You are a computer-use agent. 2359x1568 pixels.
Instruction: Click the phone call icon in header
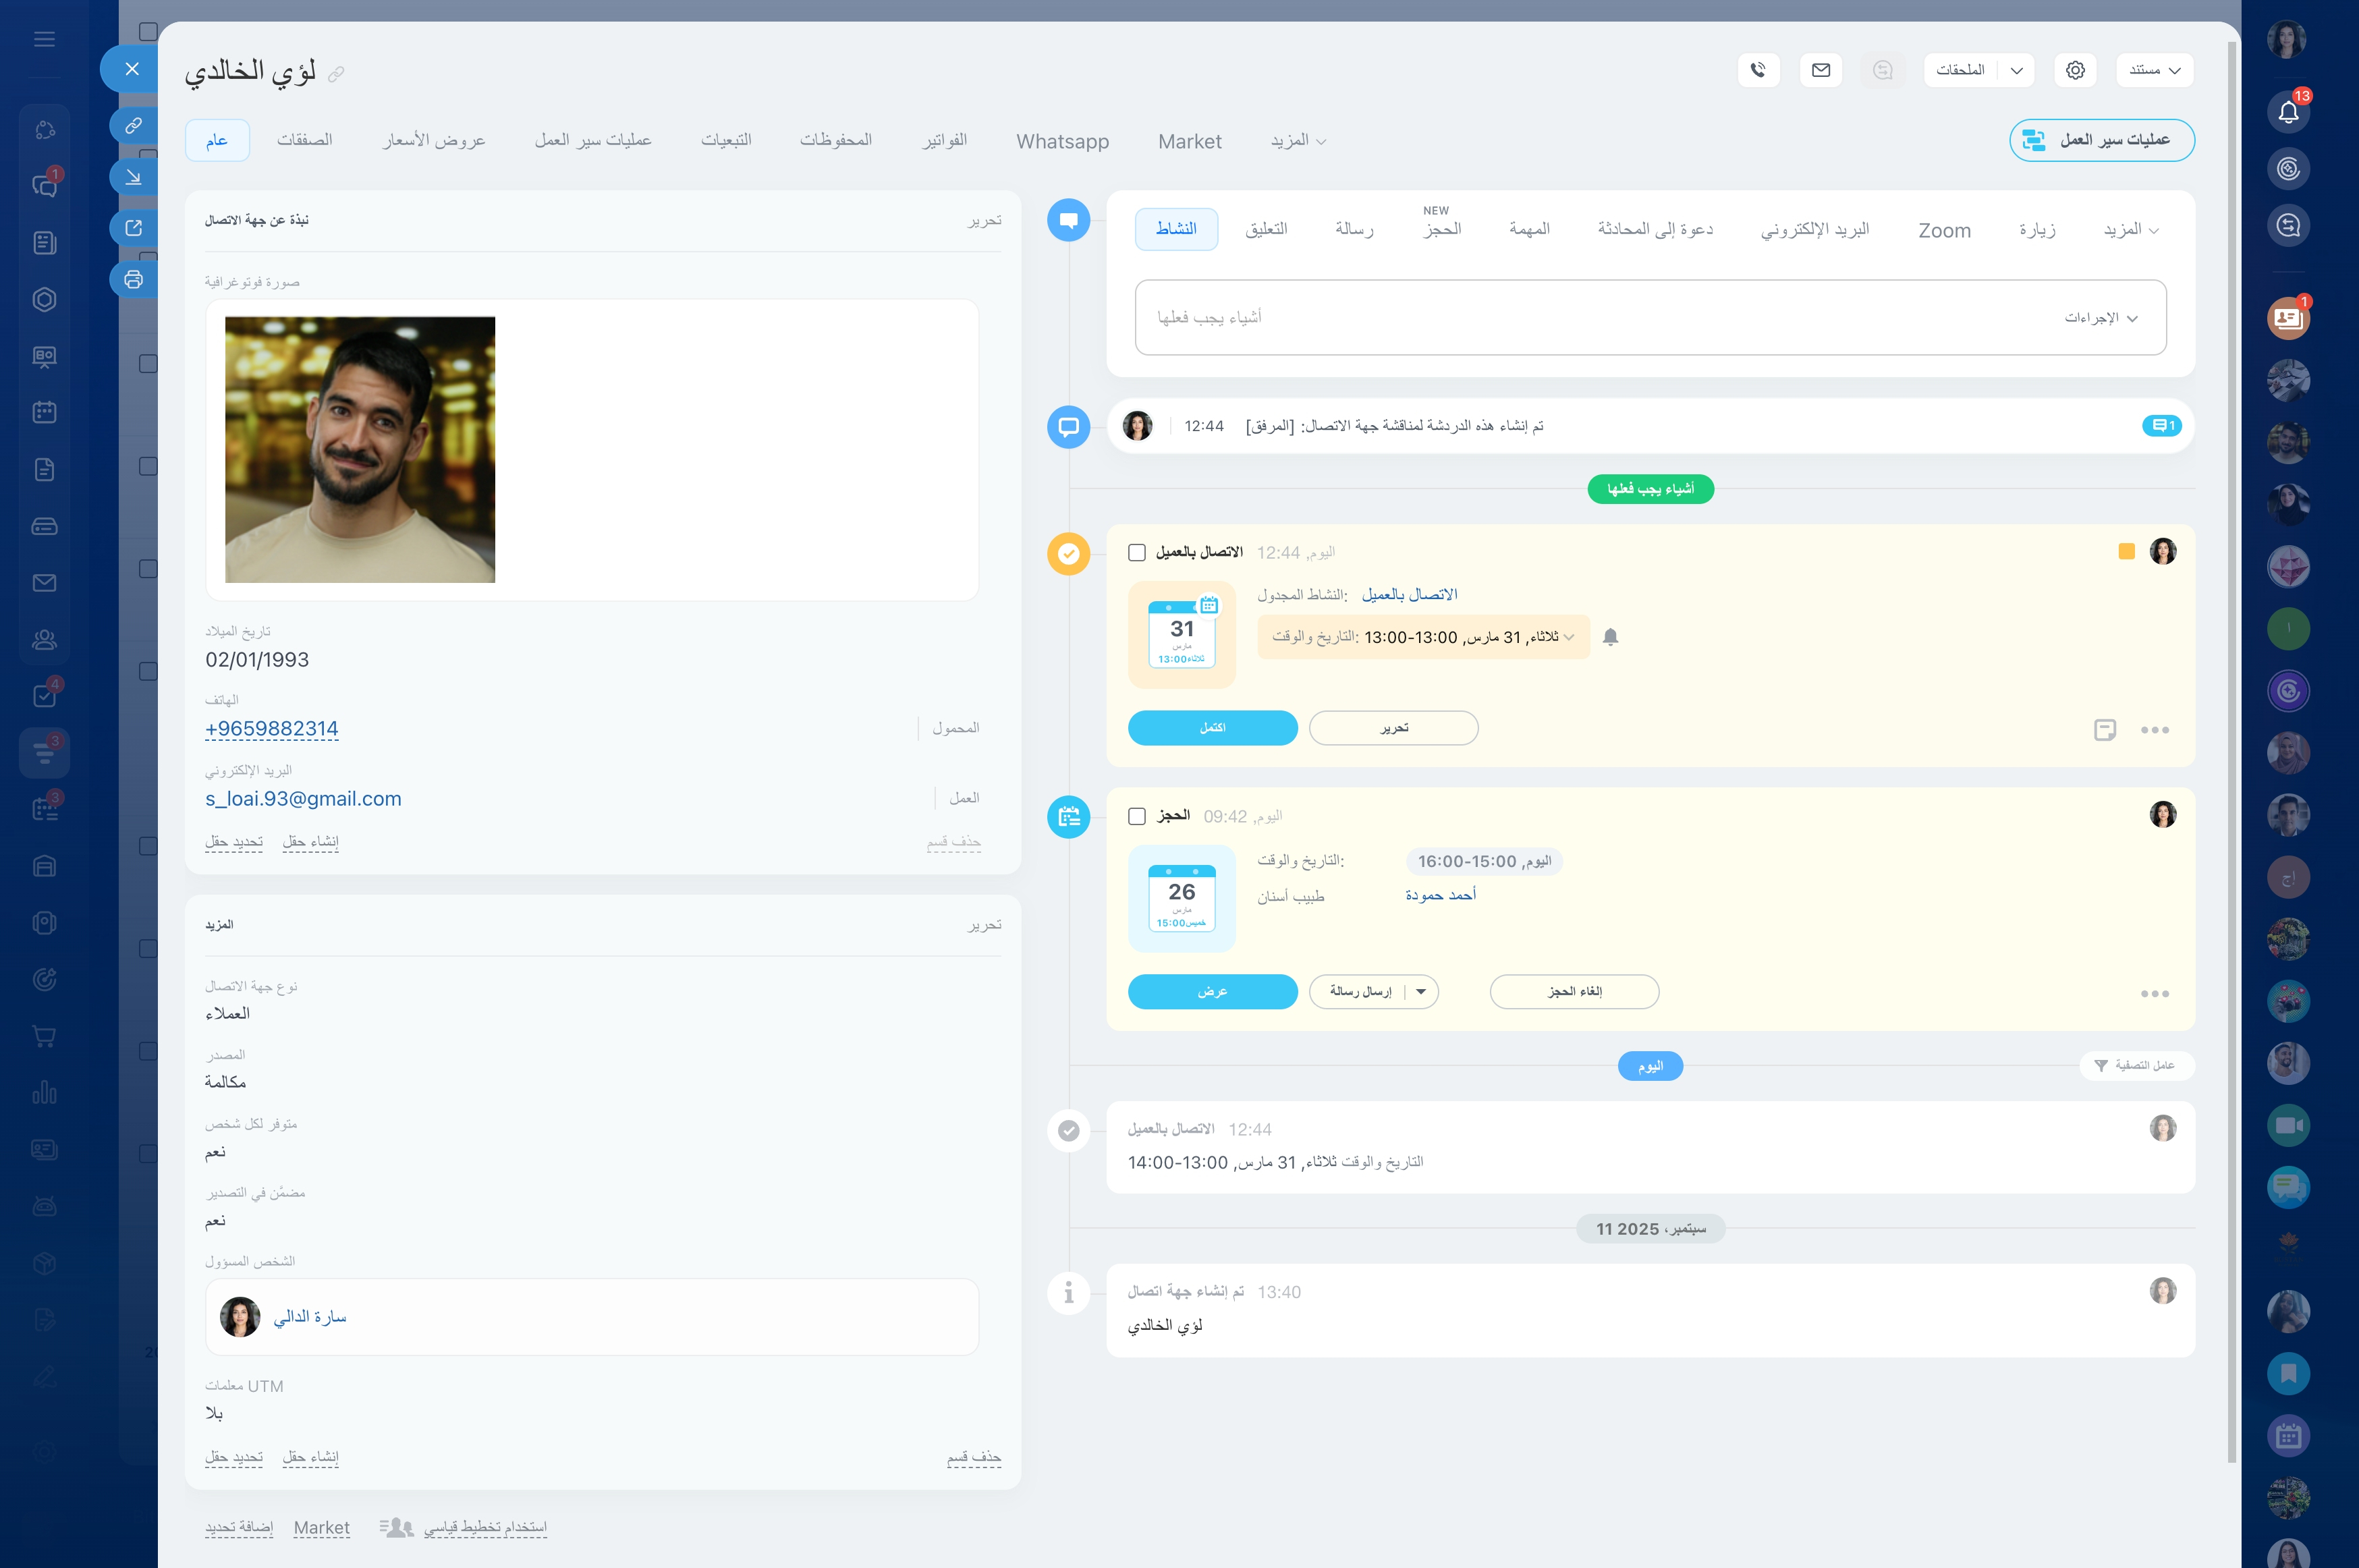pos(1758,70)
